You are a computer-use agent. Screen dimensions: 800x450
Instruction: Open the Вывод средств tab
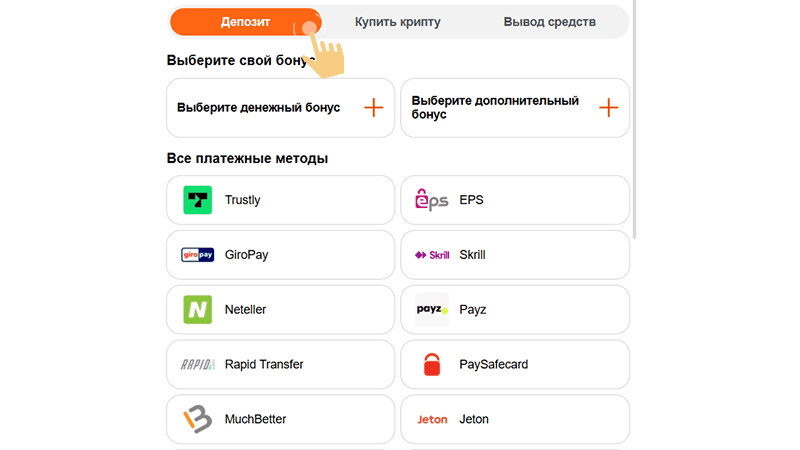pyautogui.click(x=549, y=22)
